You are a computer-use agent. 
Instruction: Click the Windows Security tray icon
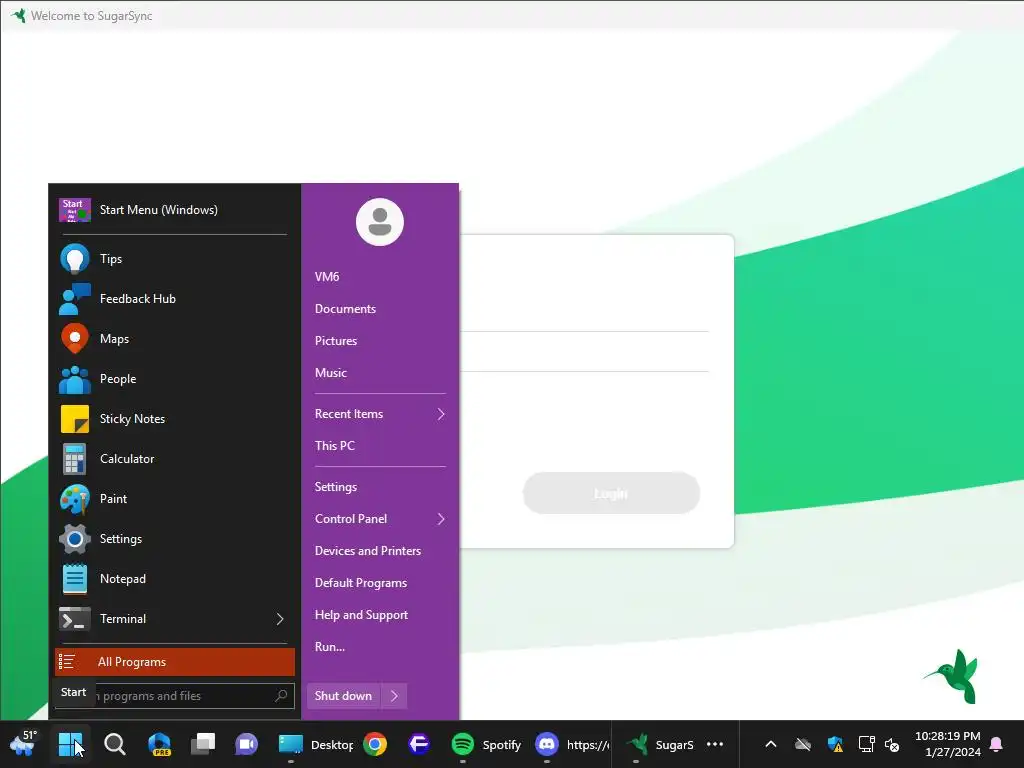(835, 744)
